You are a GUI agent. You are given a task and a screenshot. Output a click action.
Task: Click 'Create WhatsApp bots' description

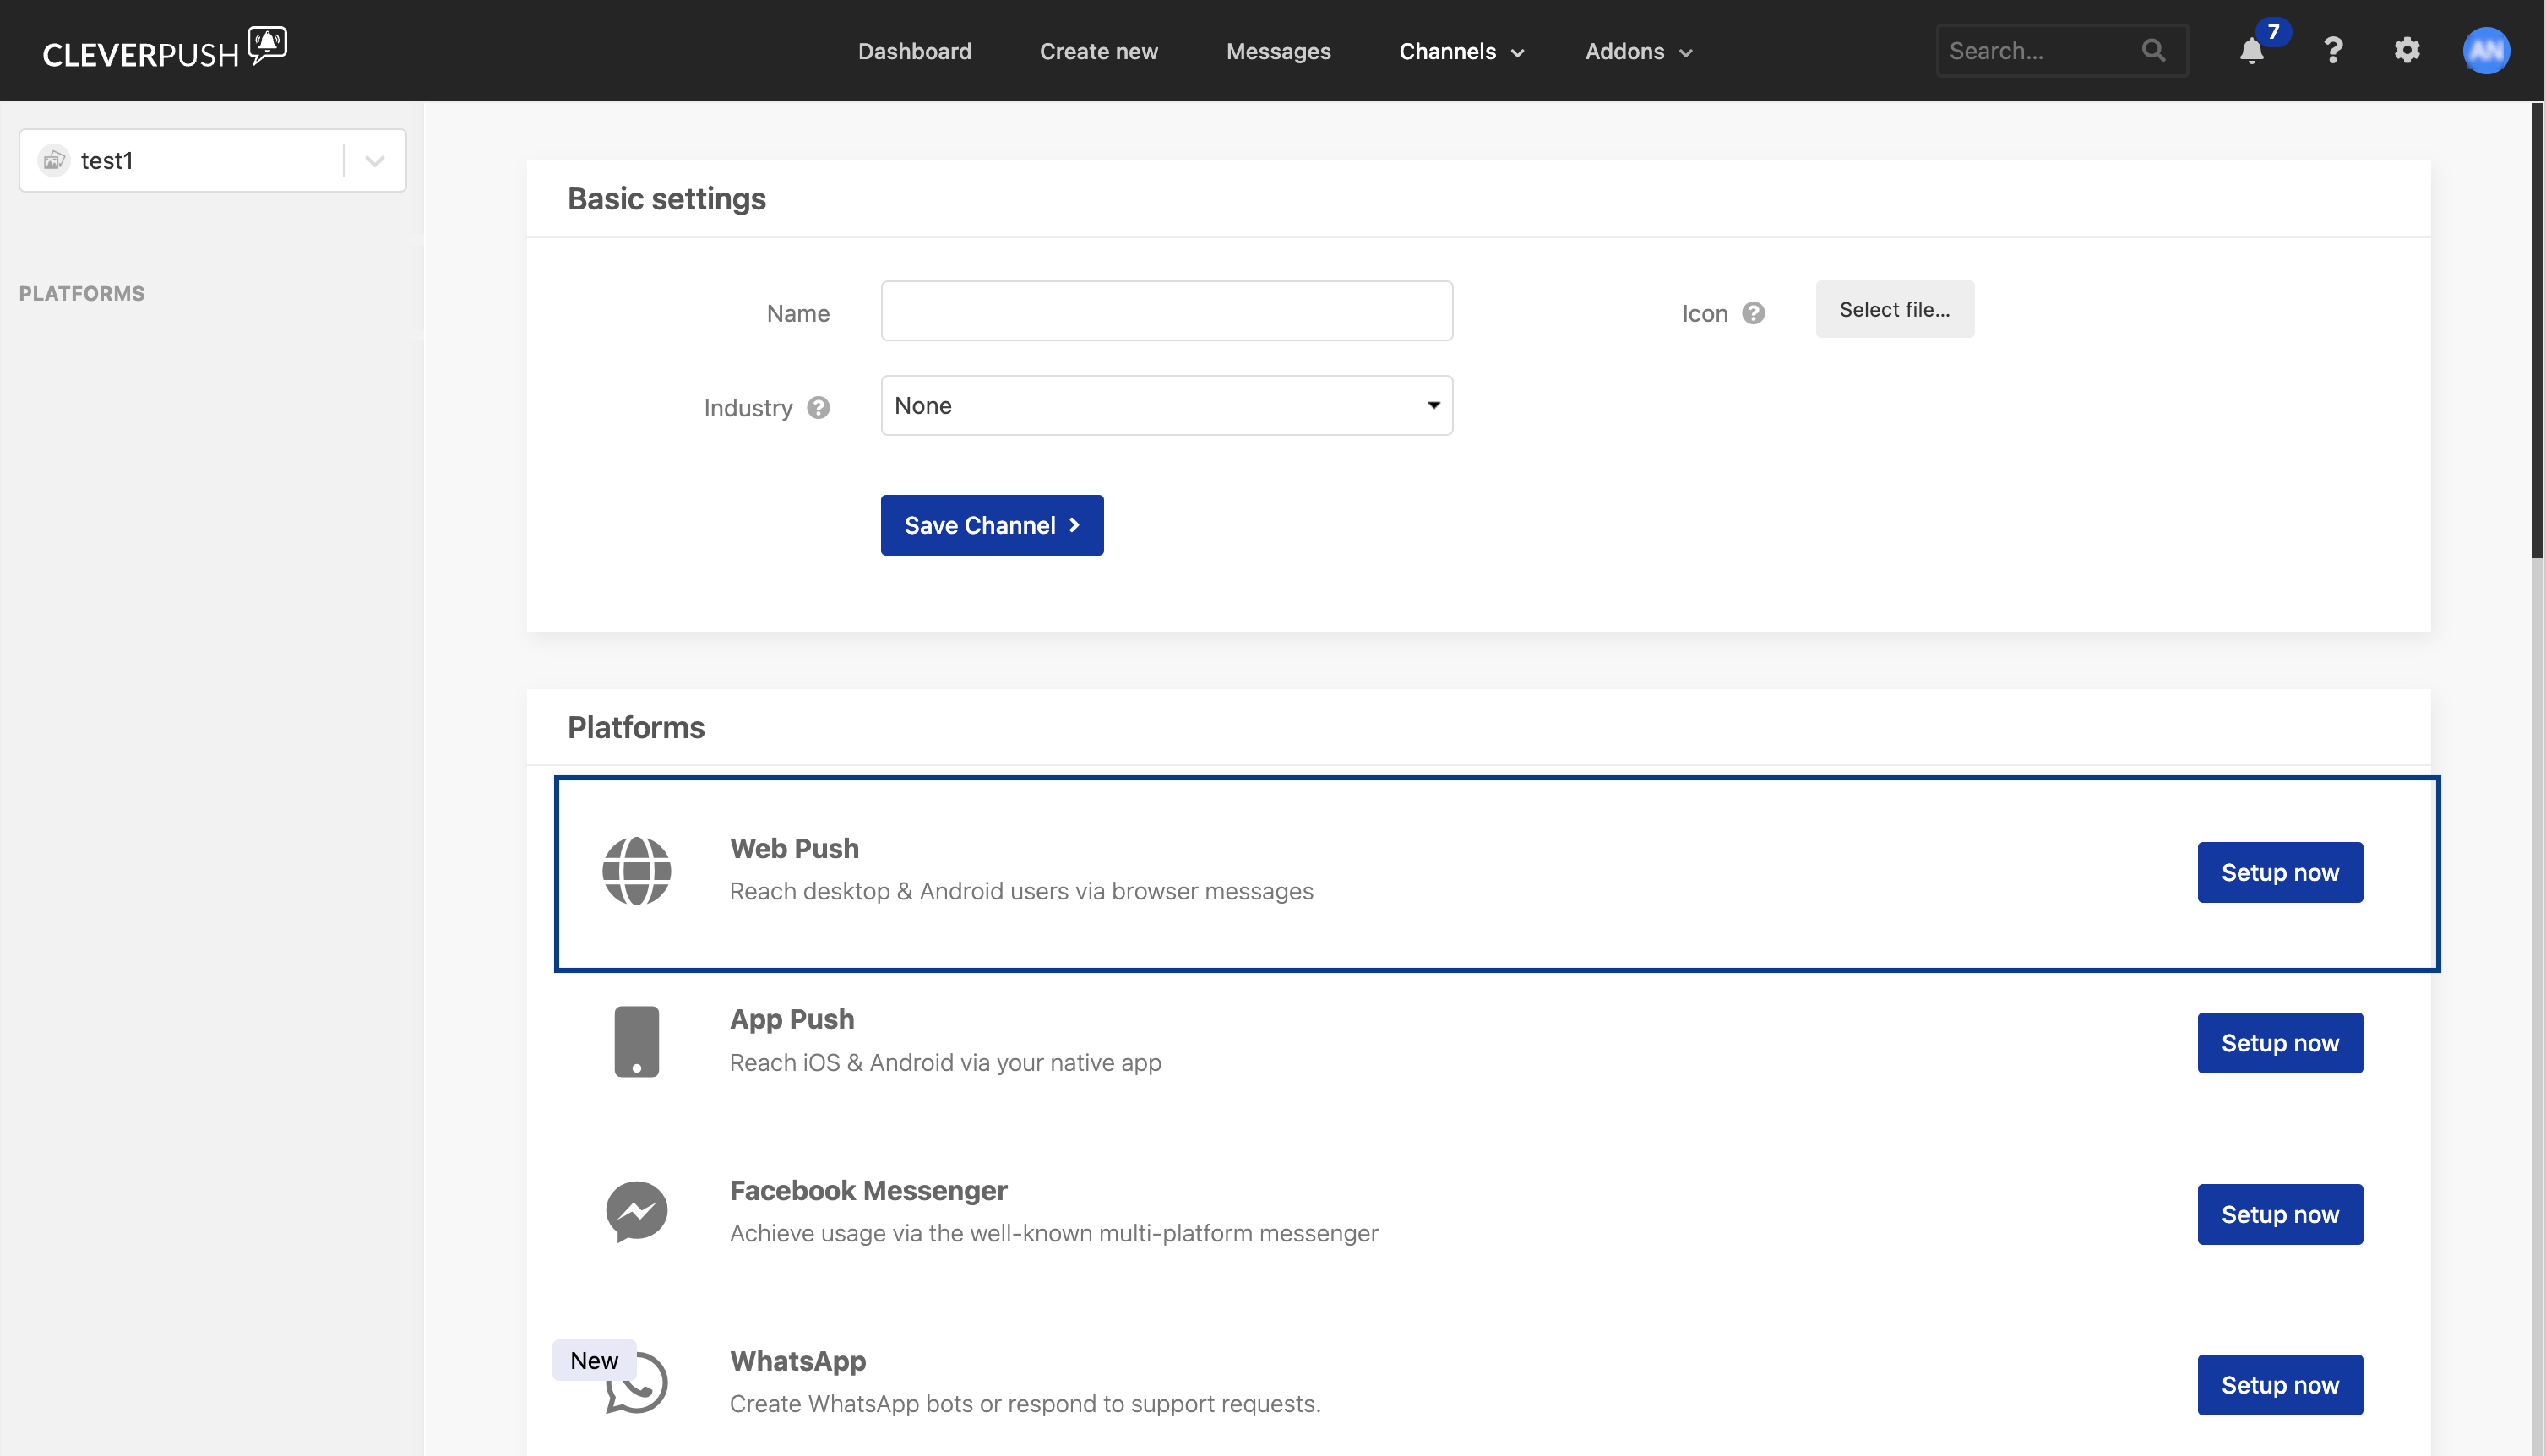tap(1025, 1404)
